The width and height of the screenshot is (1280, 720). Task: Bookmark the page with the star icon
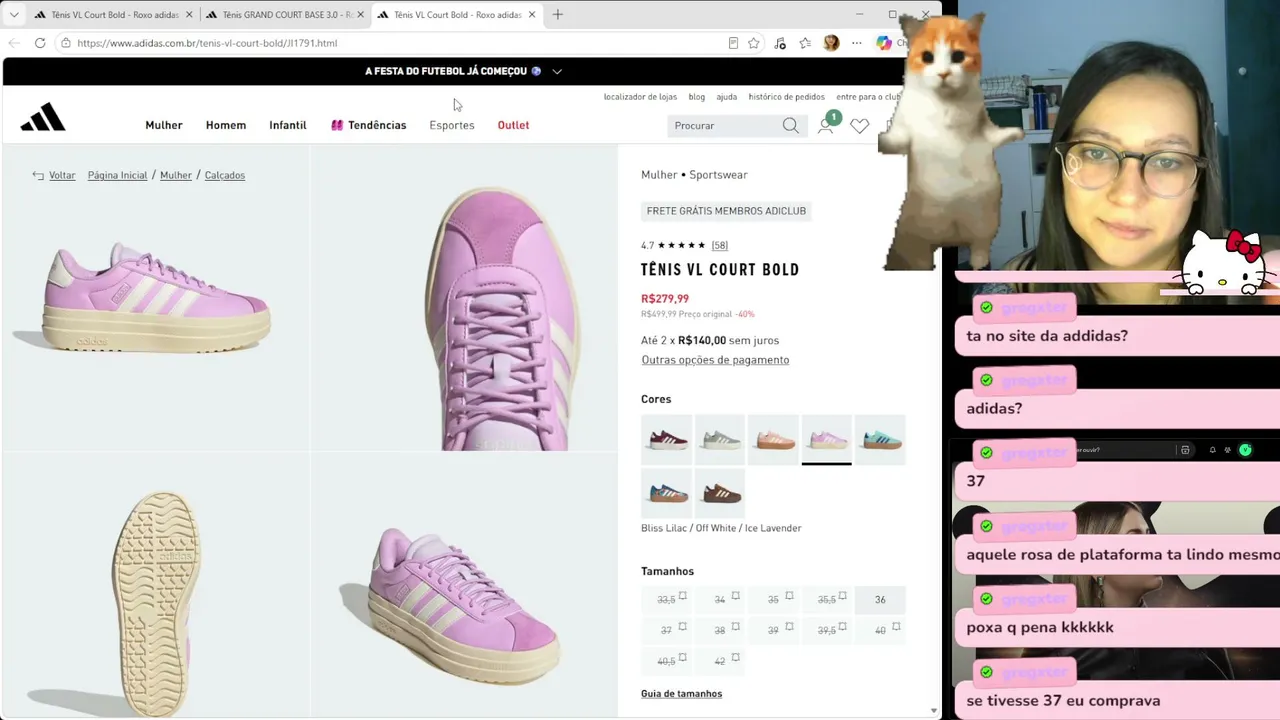point(754,43)
